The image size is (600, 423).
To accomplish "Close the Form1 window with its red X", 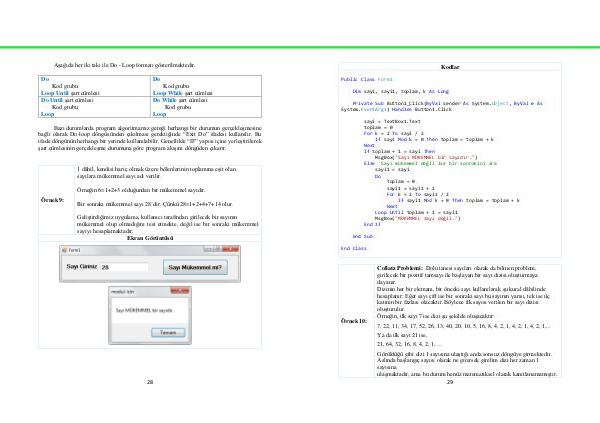I will click(x=231, y=249).
